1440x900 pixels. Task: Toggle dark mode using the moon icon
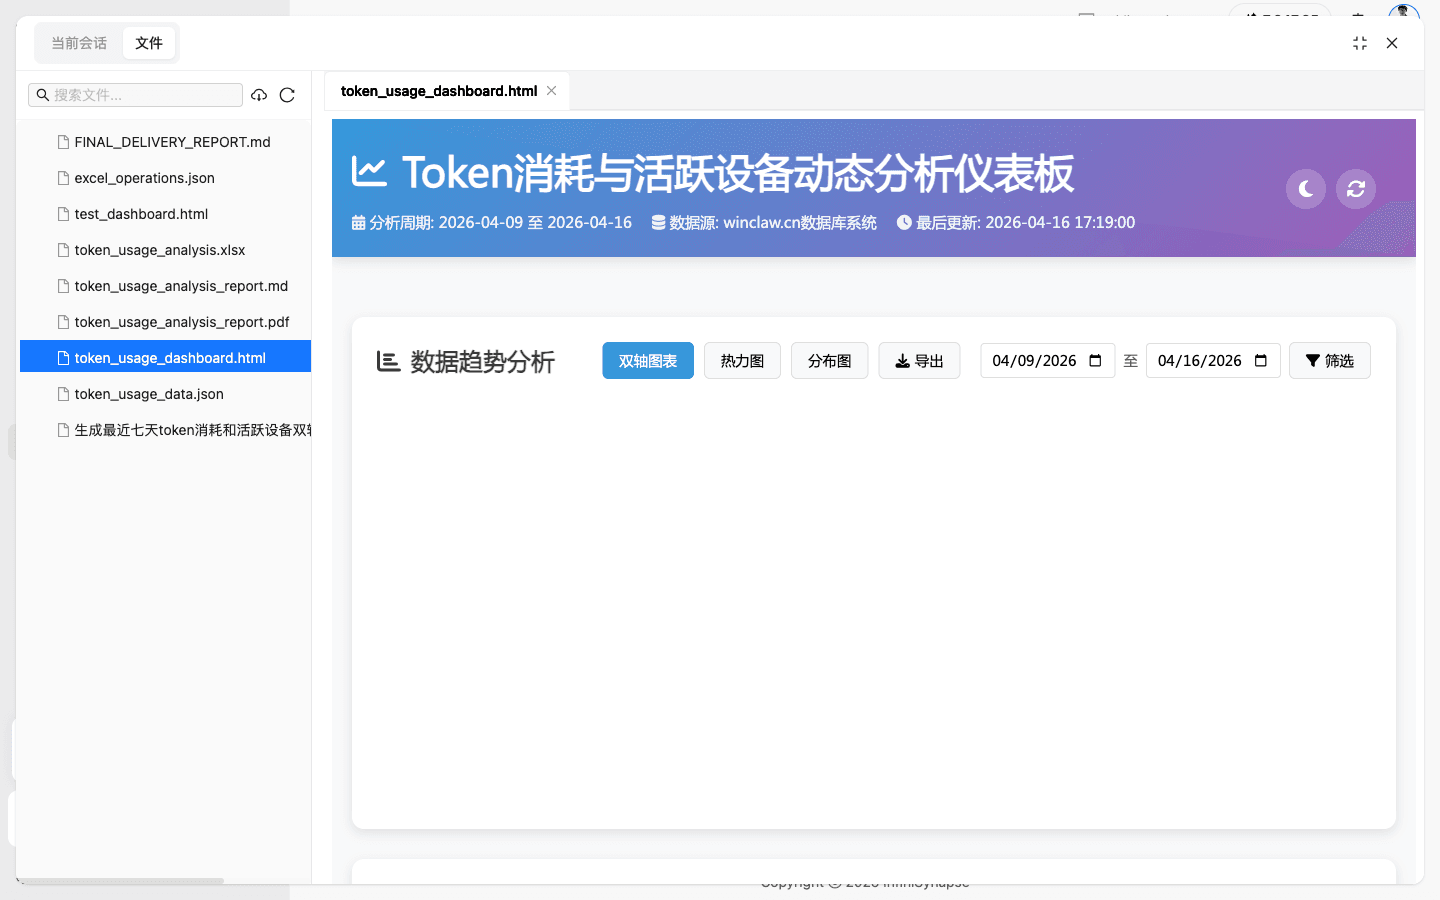tap(1305, 188)
